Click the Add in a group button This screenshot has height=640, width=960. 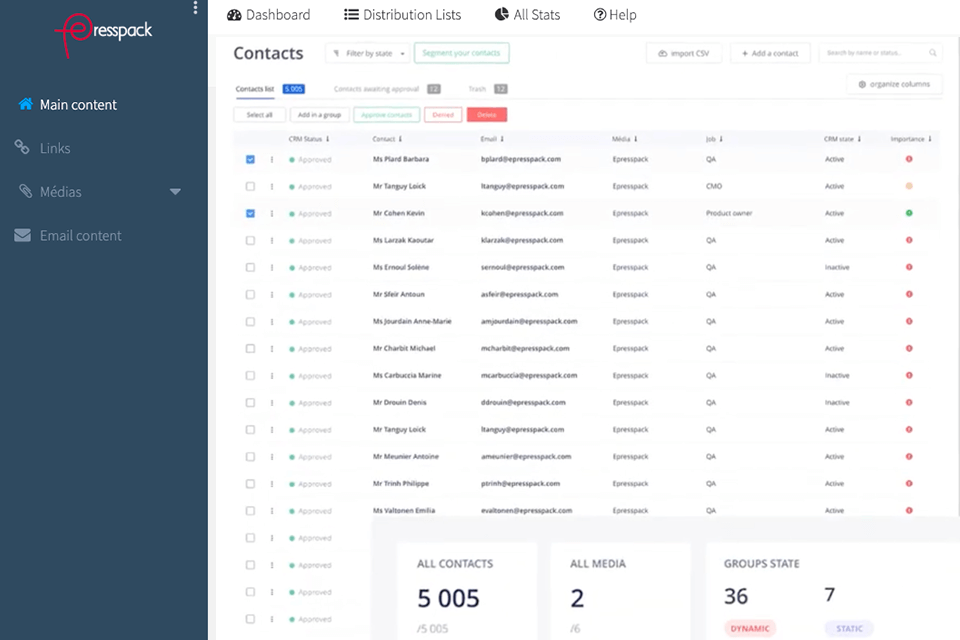click(320, 115)
